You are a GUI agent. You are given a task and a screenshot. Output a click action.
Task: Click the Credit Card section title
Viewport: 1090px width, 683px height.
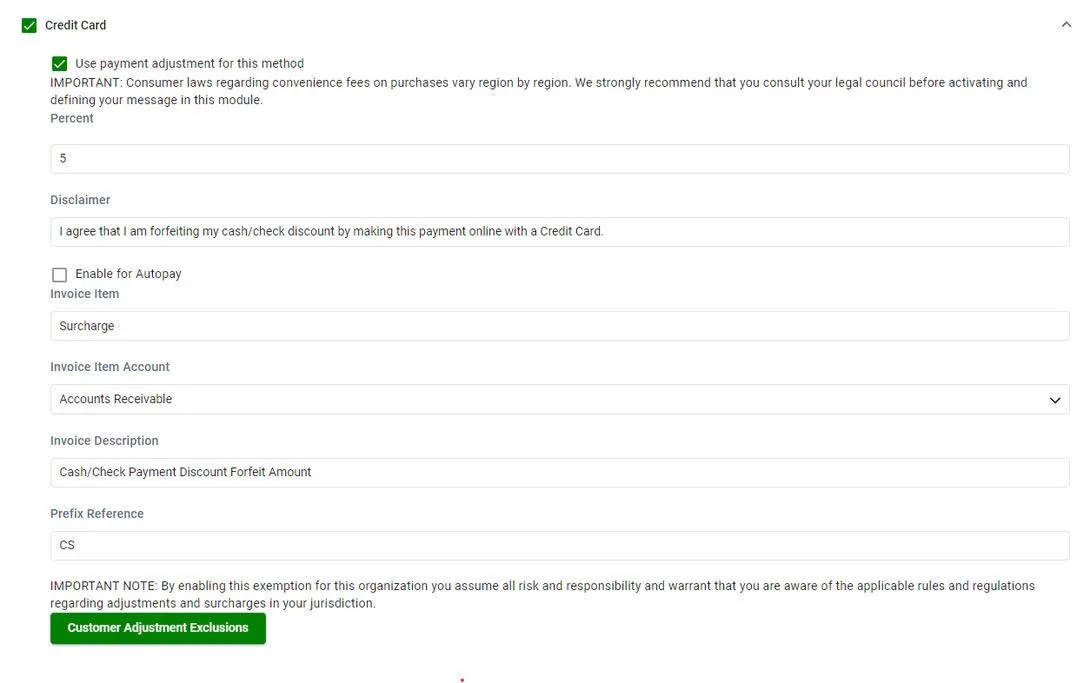pos(75,25)
